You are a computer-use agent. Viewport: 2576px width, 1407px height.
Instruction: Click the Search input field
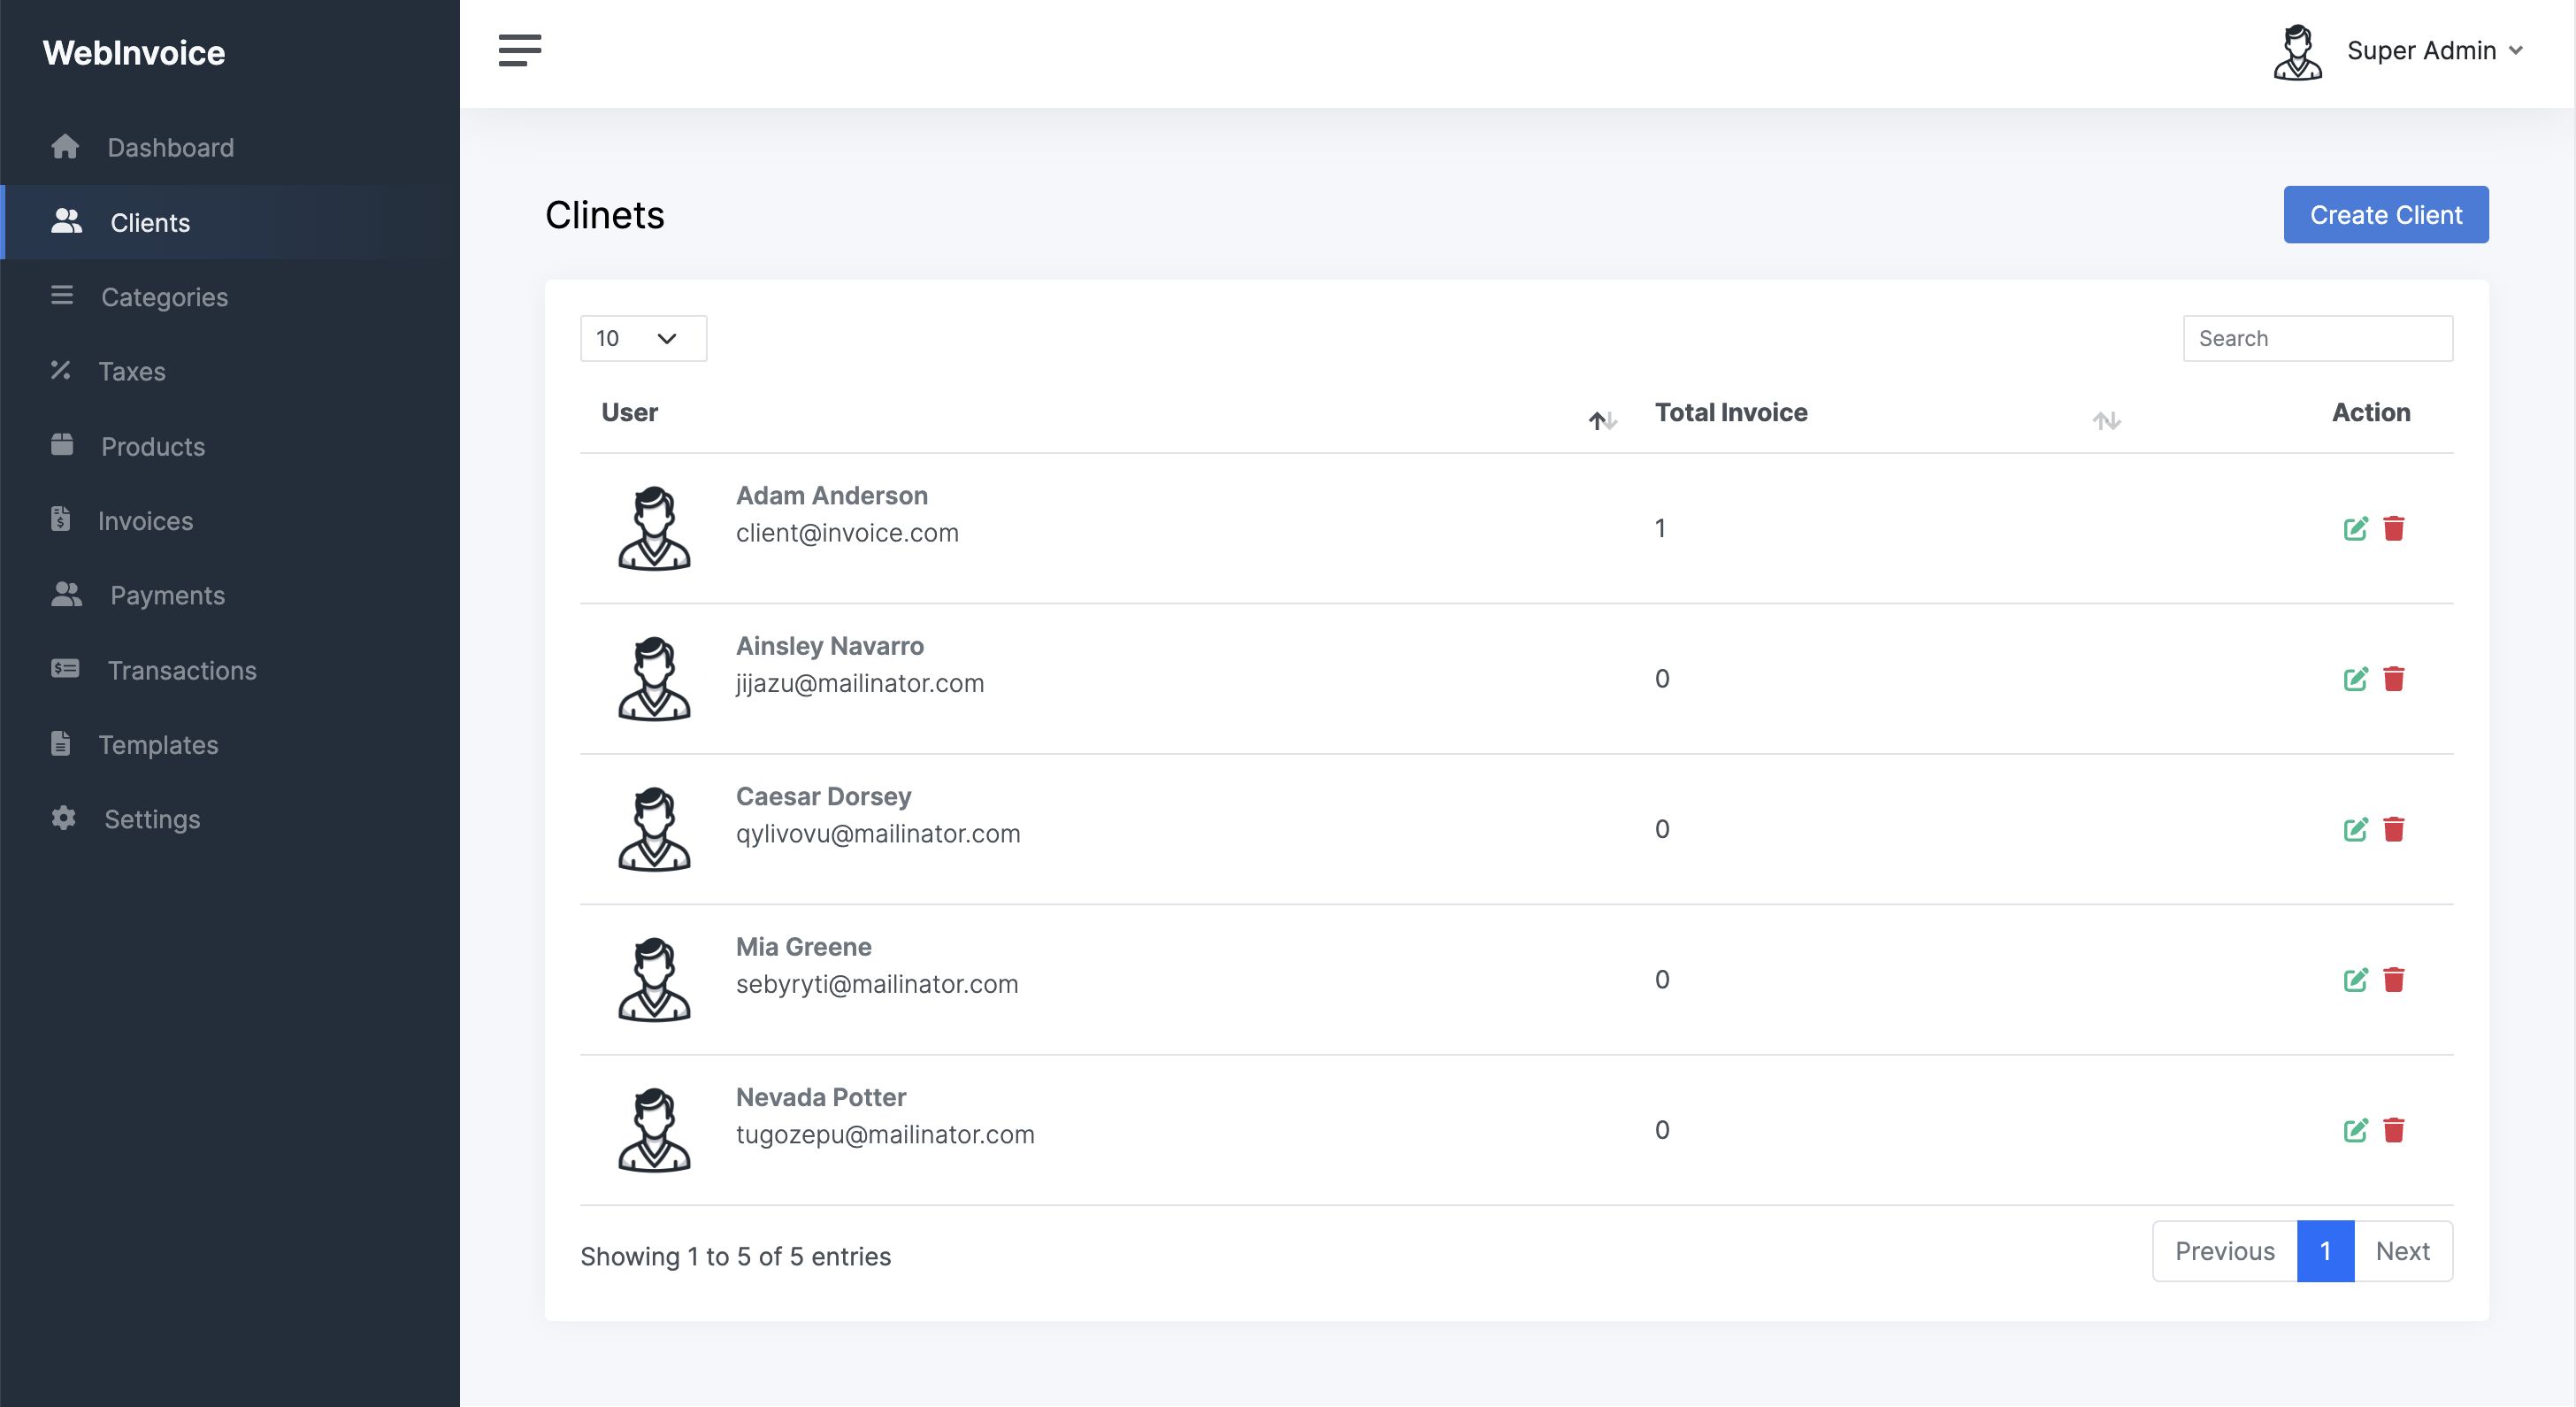[2317, 338]
